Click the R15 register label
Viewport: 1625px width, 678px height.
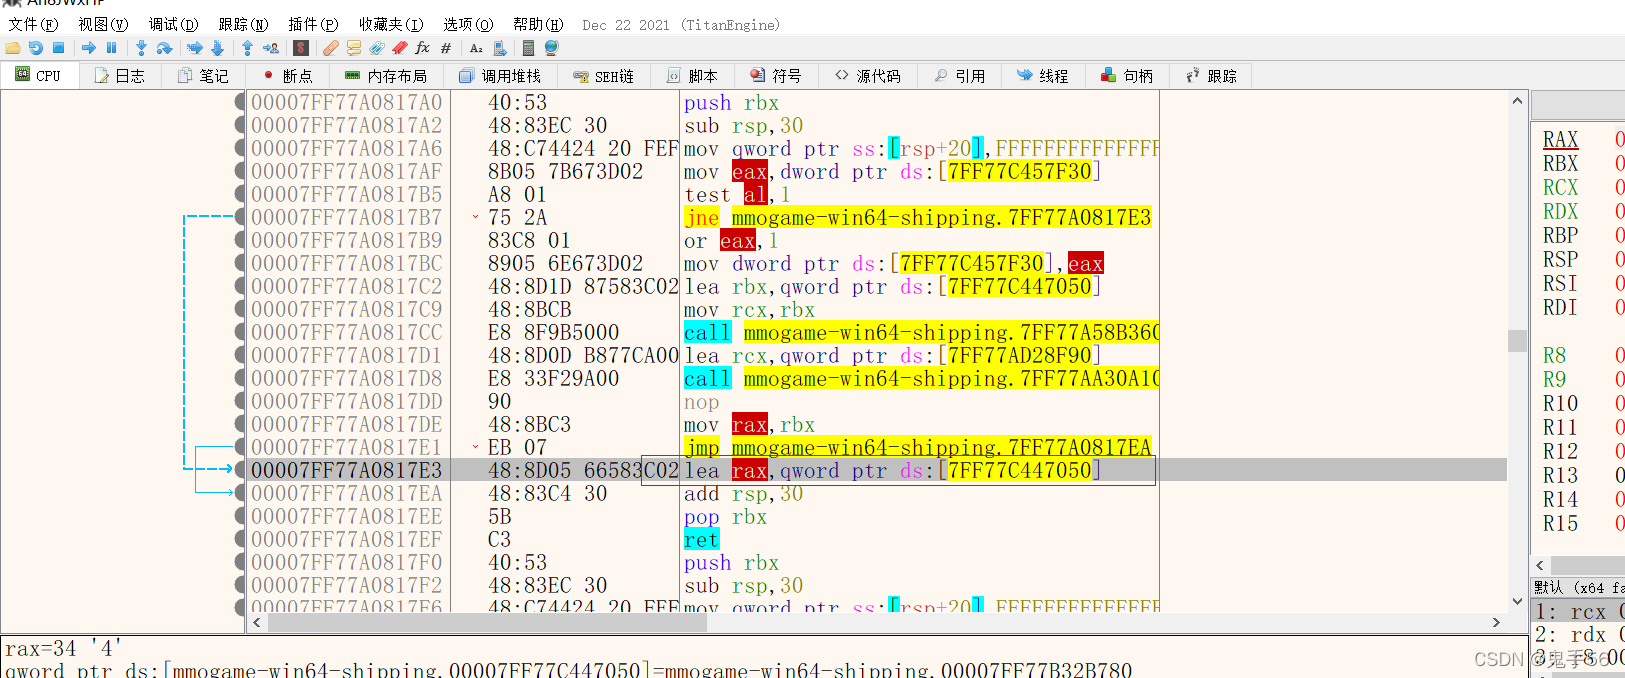pyautogui.click(x=1560, y=523)
